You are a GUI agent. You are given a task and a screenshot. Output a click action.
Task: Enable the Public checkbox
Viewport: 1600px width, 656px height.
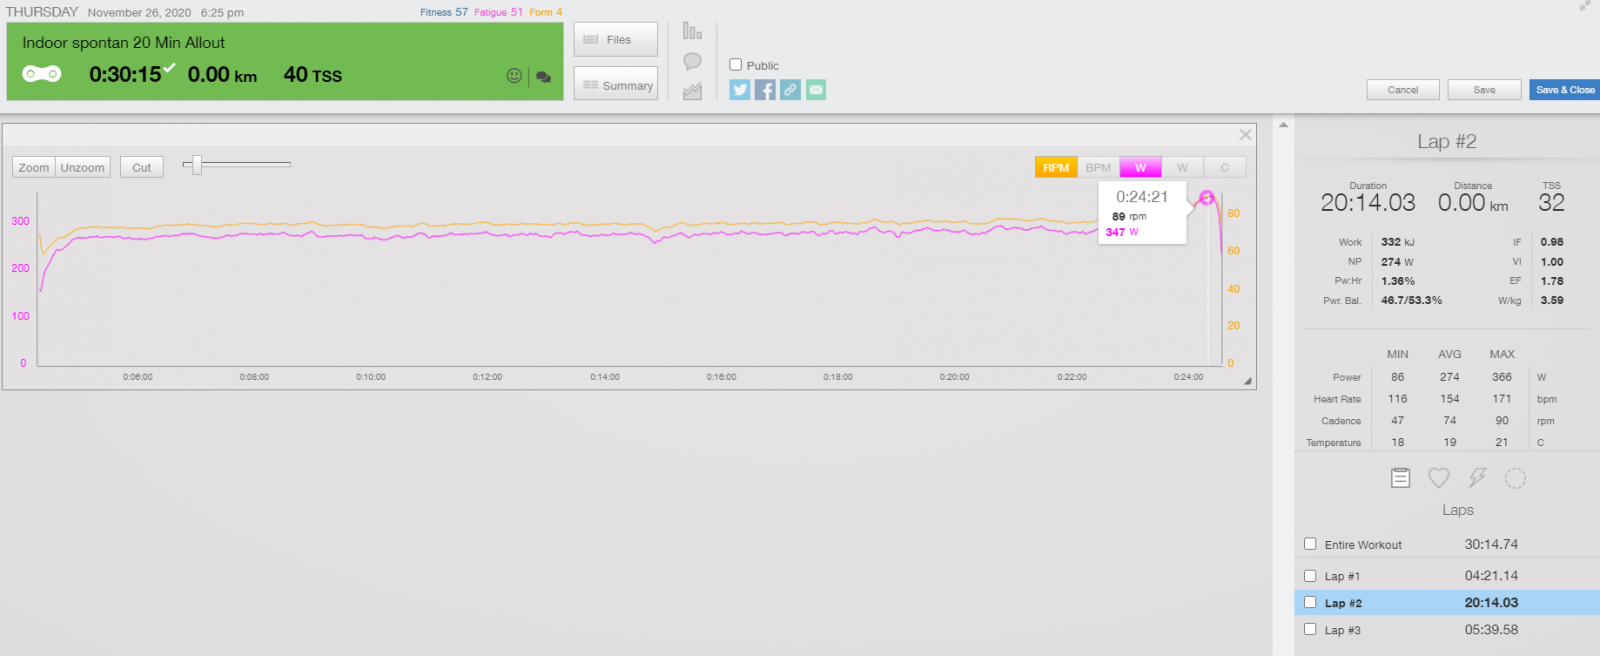tap(736, 65)
